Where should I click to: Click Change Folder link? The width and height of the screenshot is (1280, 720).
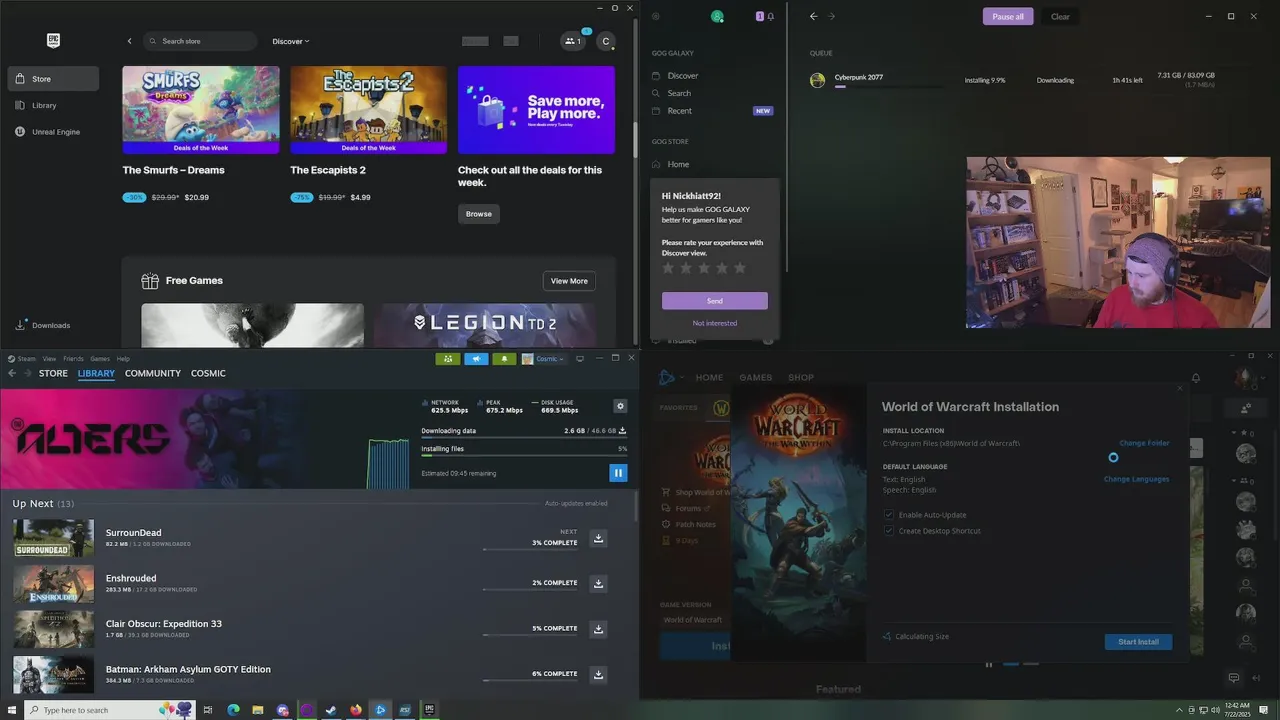pyautogui.click(x=1144, y=443)
